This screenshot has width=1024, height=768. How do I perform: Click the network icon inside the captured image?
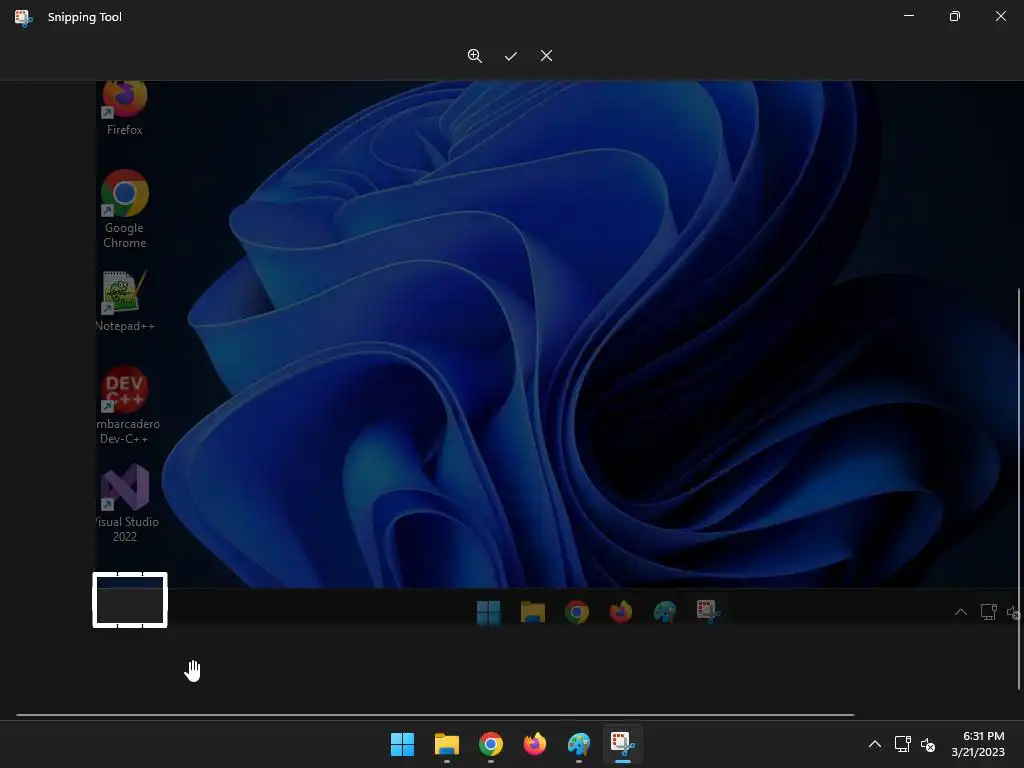tap(989, 612)
